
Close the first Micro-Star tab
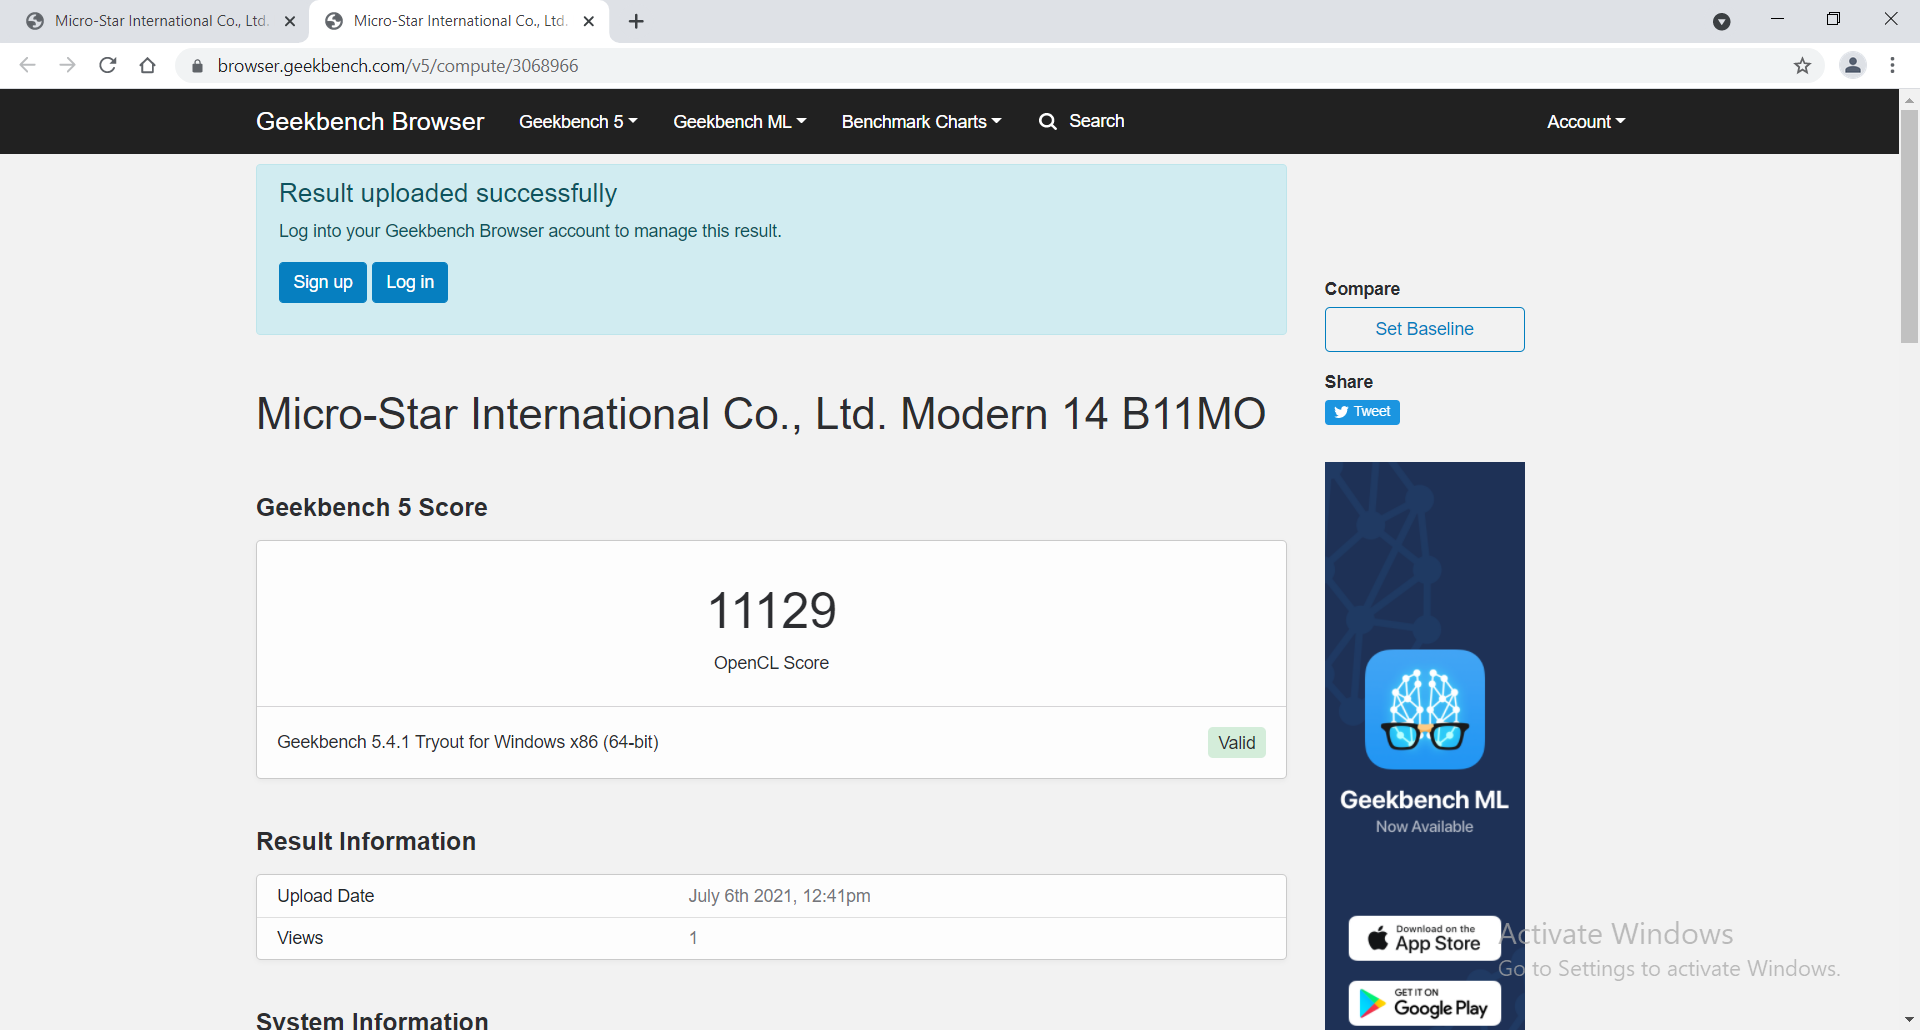(x=290, y=21)
